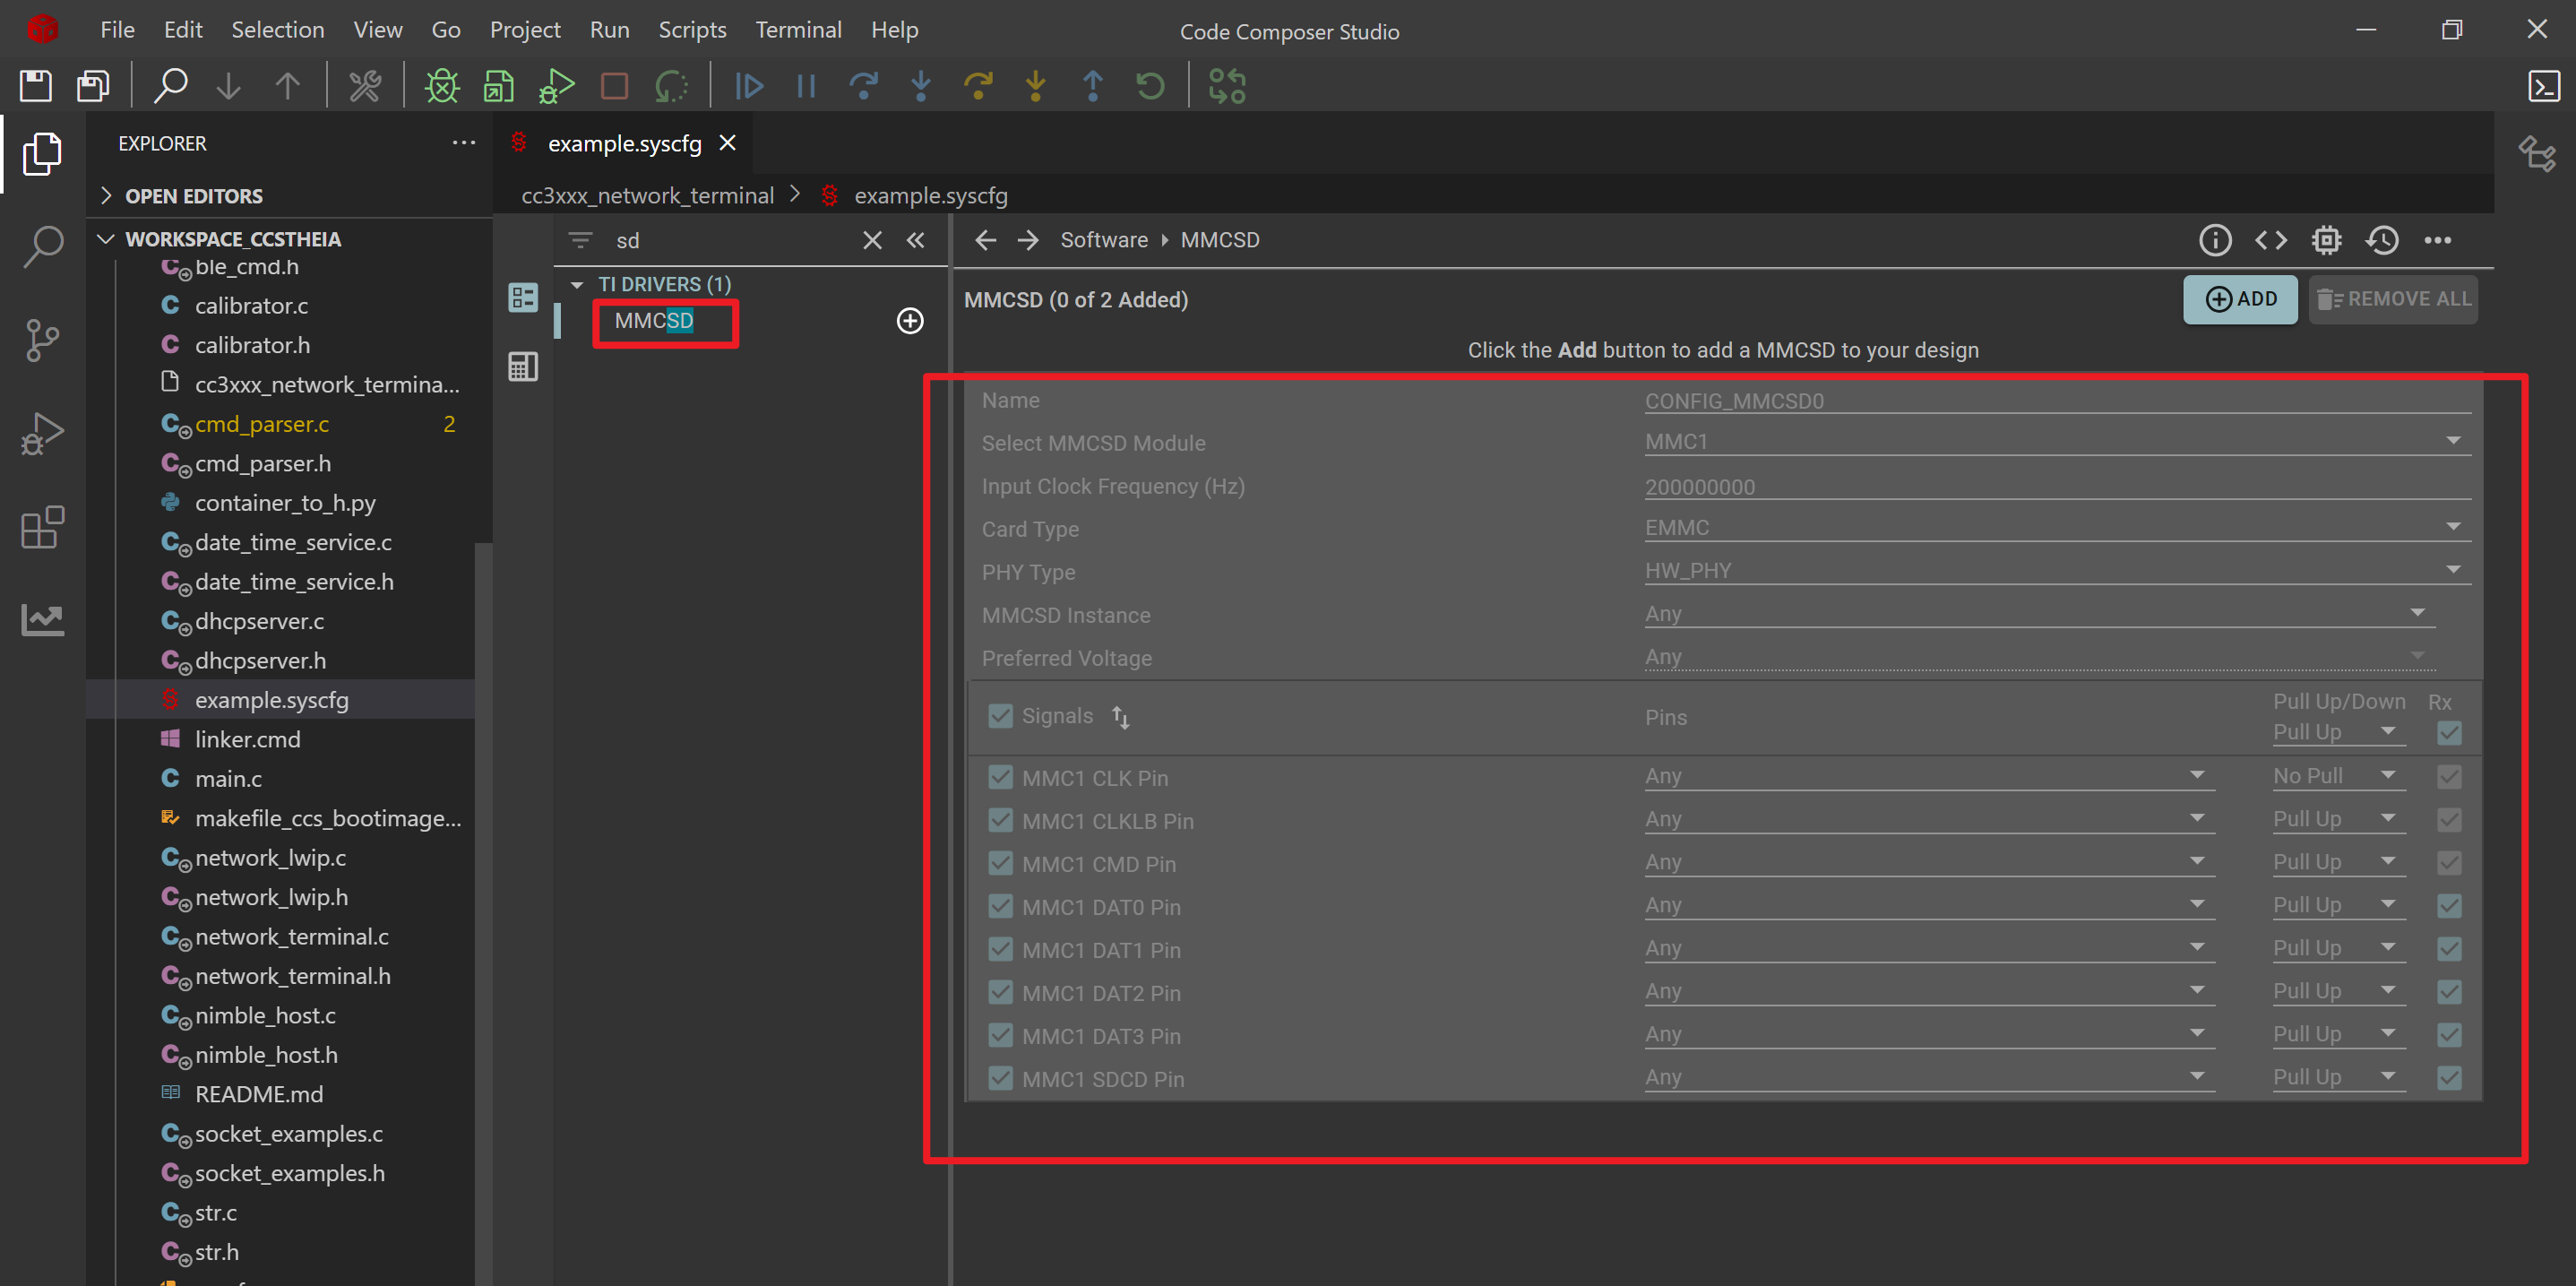
Task: Open the Explorer activity bar icon
Action: pos(42,154)
